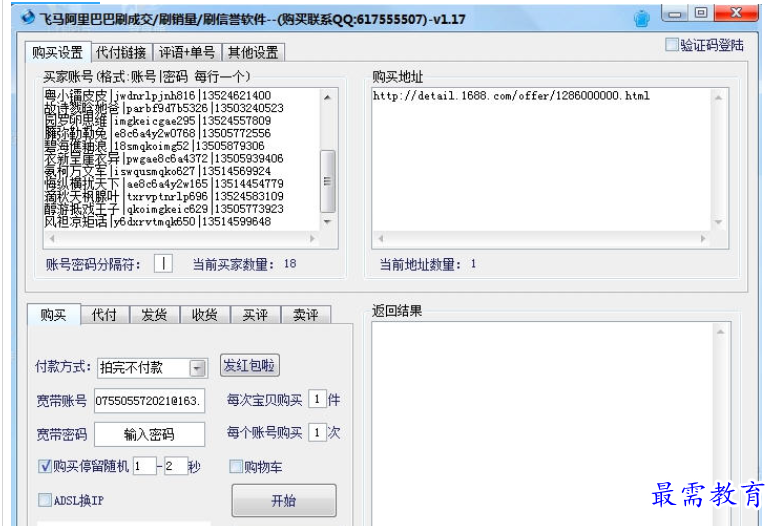
Task: Click the maximum stay seconds field
Action: (176, 466)
